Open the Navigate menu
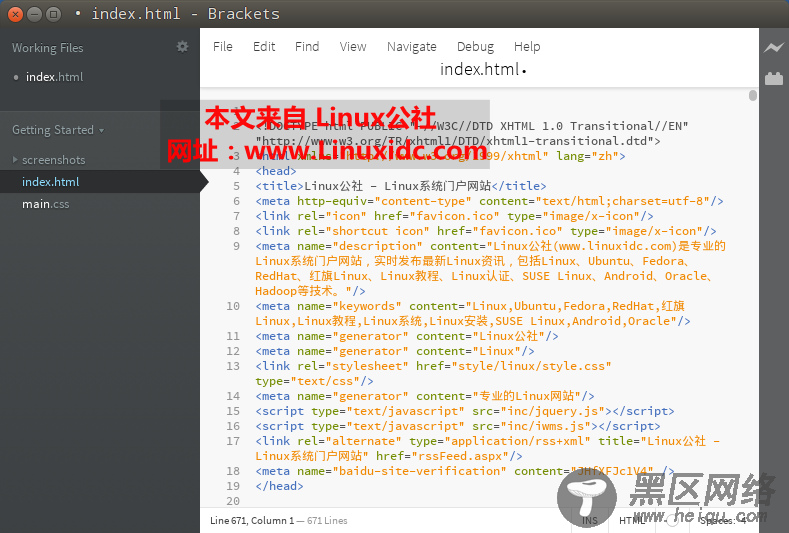 (412, 46)
